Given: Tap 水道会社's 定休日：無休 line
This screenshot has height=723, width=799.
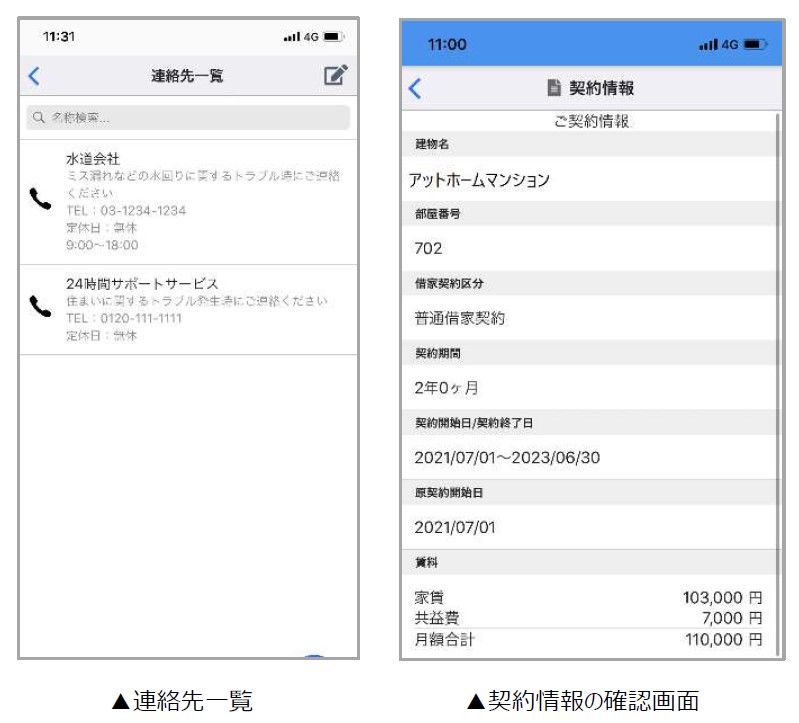Looking at the screenshot, I should coord(101,228).
